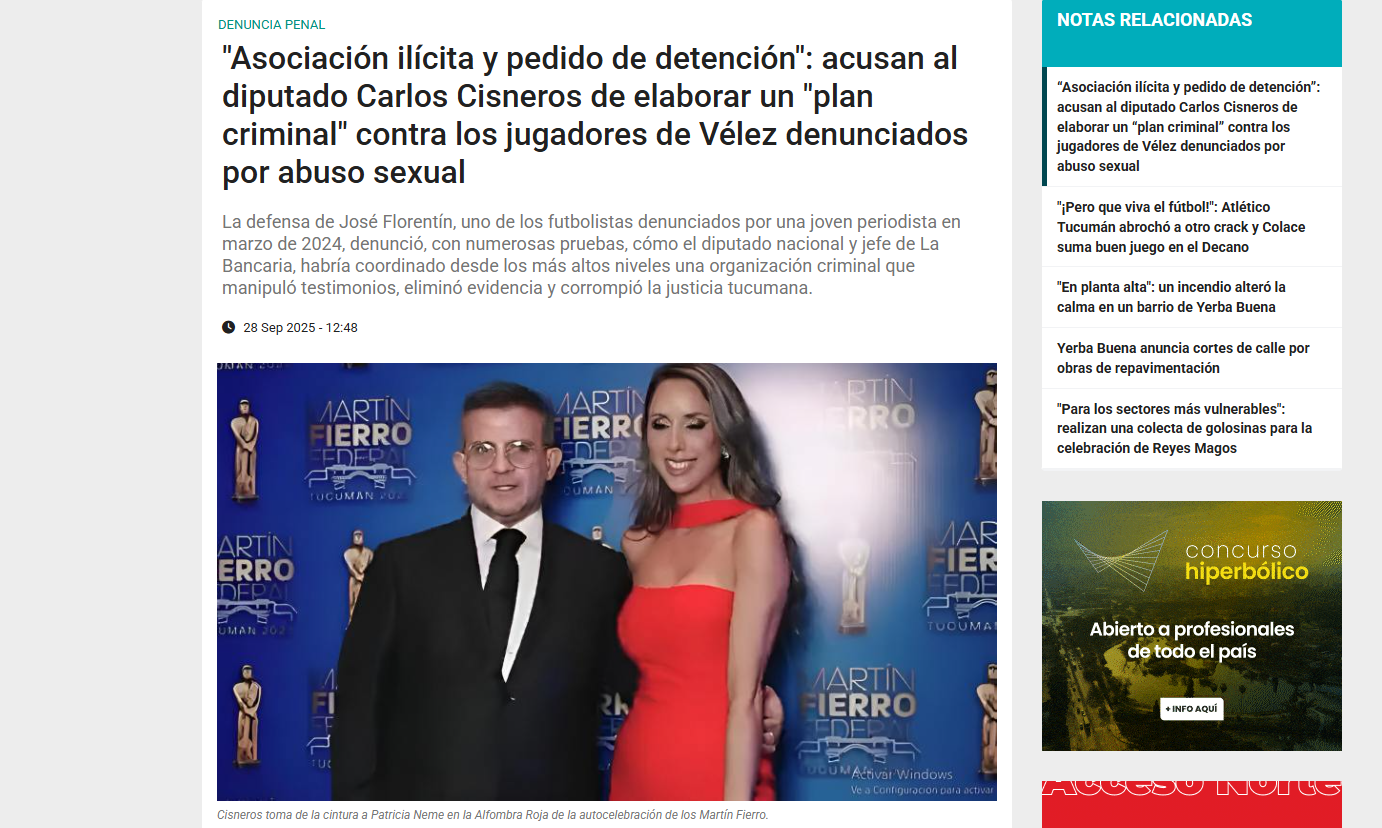This screenshot has height=828, width=1382.
Task: Click the red Acceso Norte banner
Action: [1192, 804]
